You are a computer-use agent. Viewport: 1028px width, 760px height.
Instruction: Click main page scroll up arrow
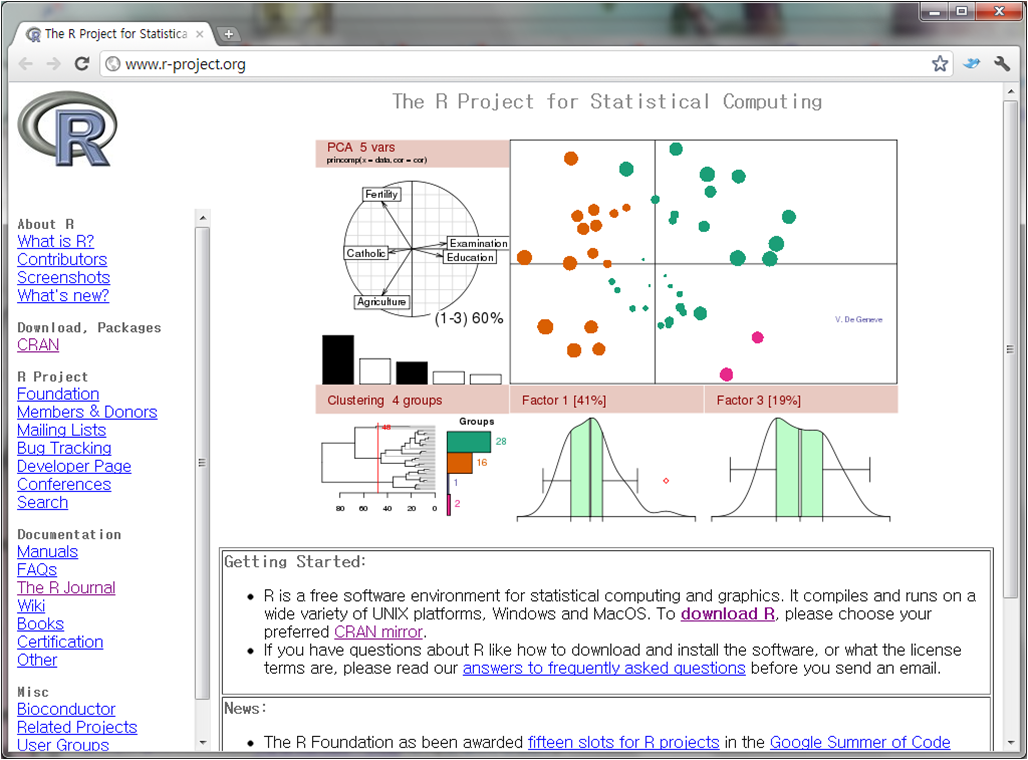pos(1010,92)
